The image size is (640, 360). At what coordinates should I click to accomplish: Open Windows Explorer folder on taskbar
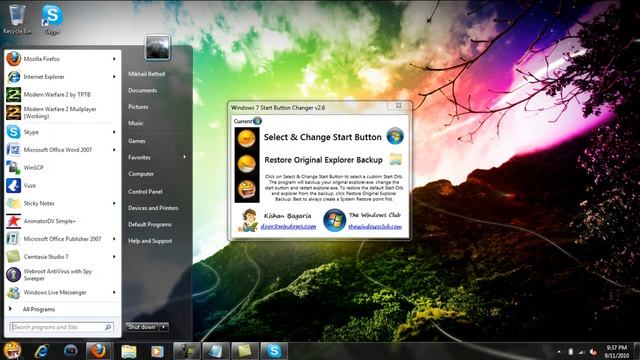[129, 351]
